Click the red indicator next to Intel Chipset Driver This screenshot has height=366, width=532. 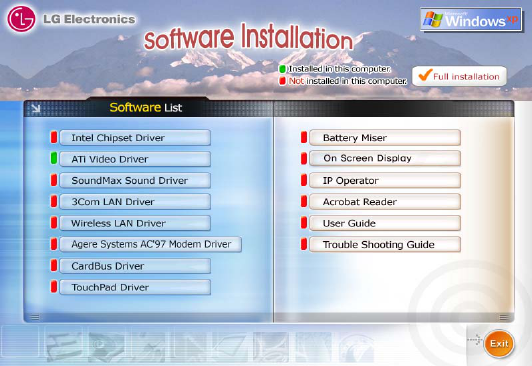(x=54, y=137)
